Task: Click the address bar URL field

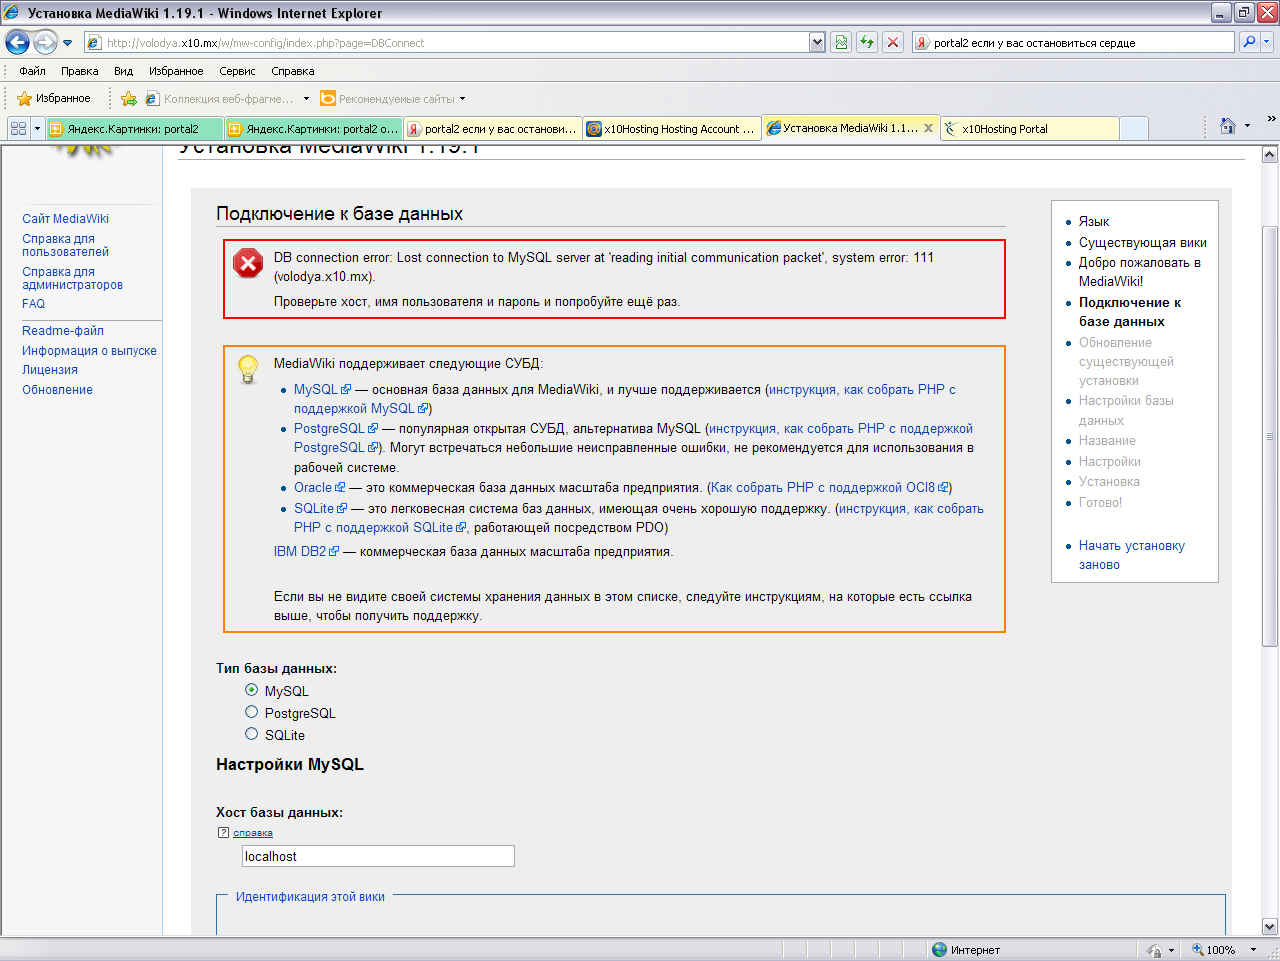Action: [x=445, y=42]
